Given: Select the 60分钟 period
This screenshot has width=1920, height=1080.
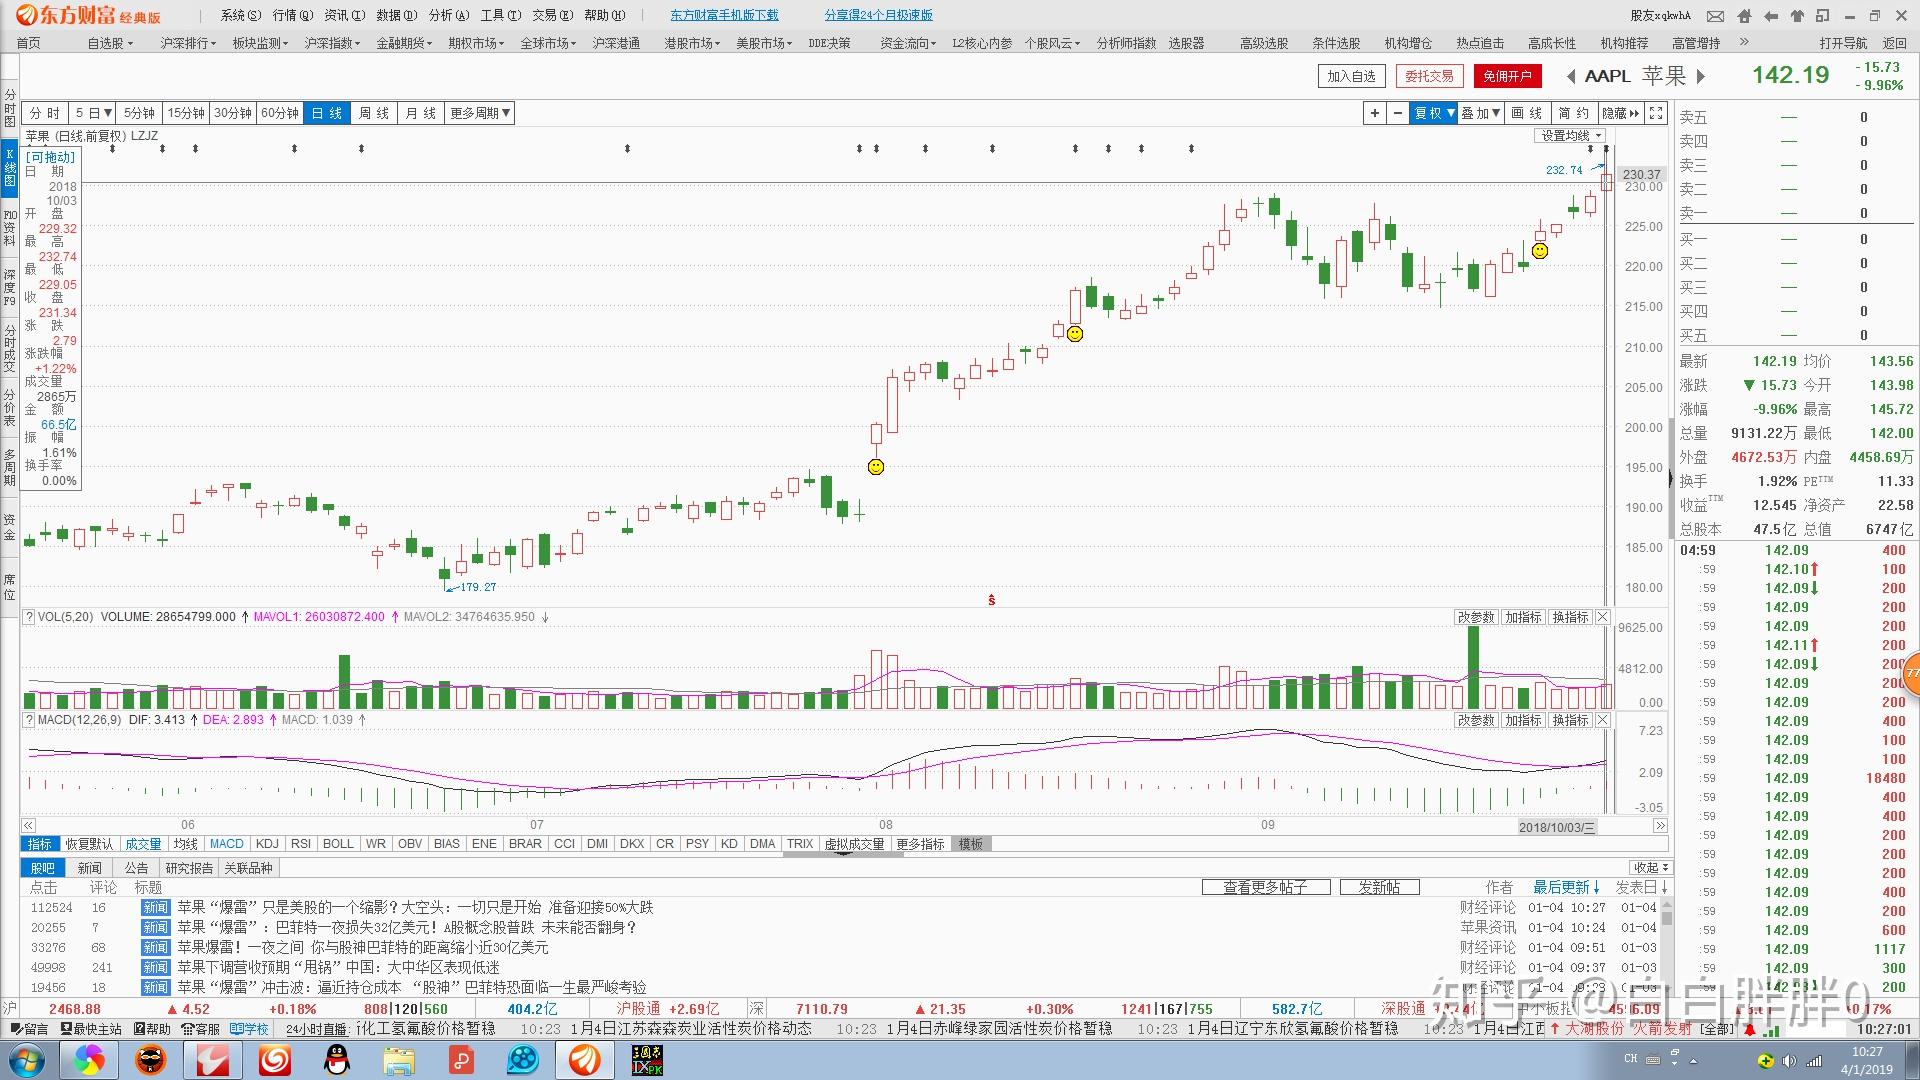Looking at the screenshot, I should [x=280, y=113].
